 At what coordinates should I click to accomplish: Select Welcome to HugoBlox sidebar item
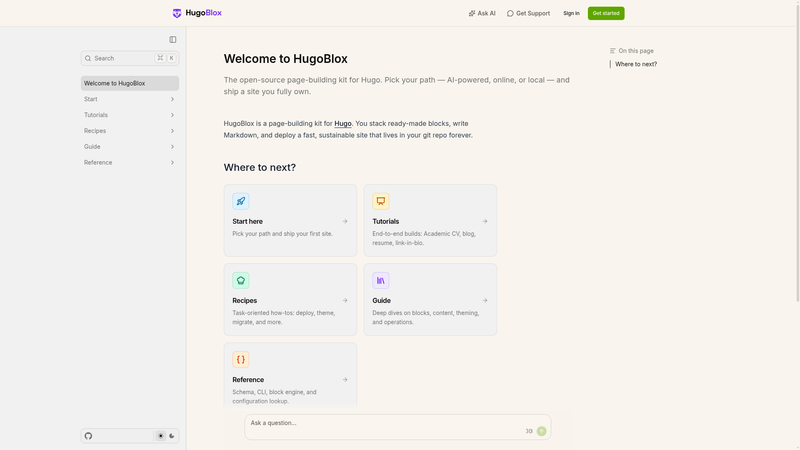point(130,83)
